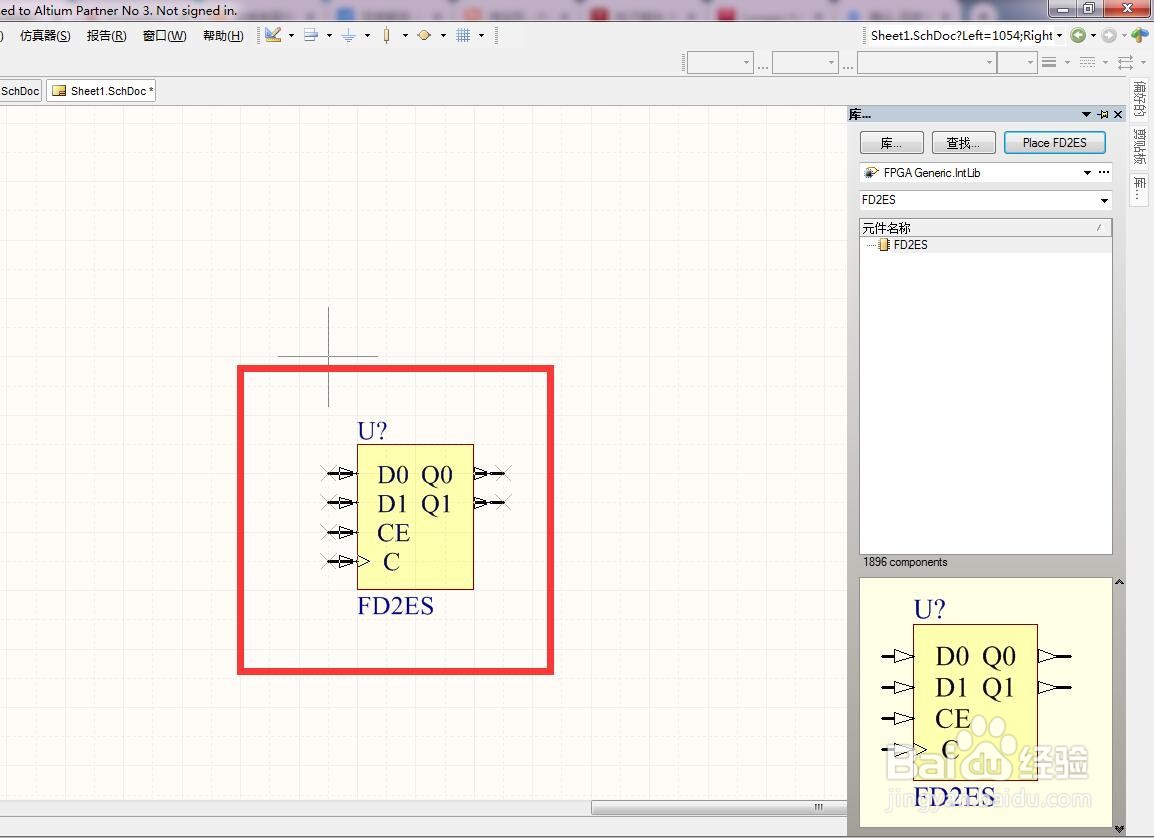
Task: Select the power sources ground icon
Action: click(x=349, y=35)
